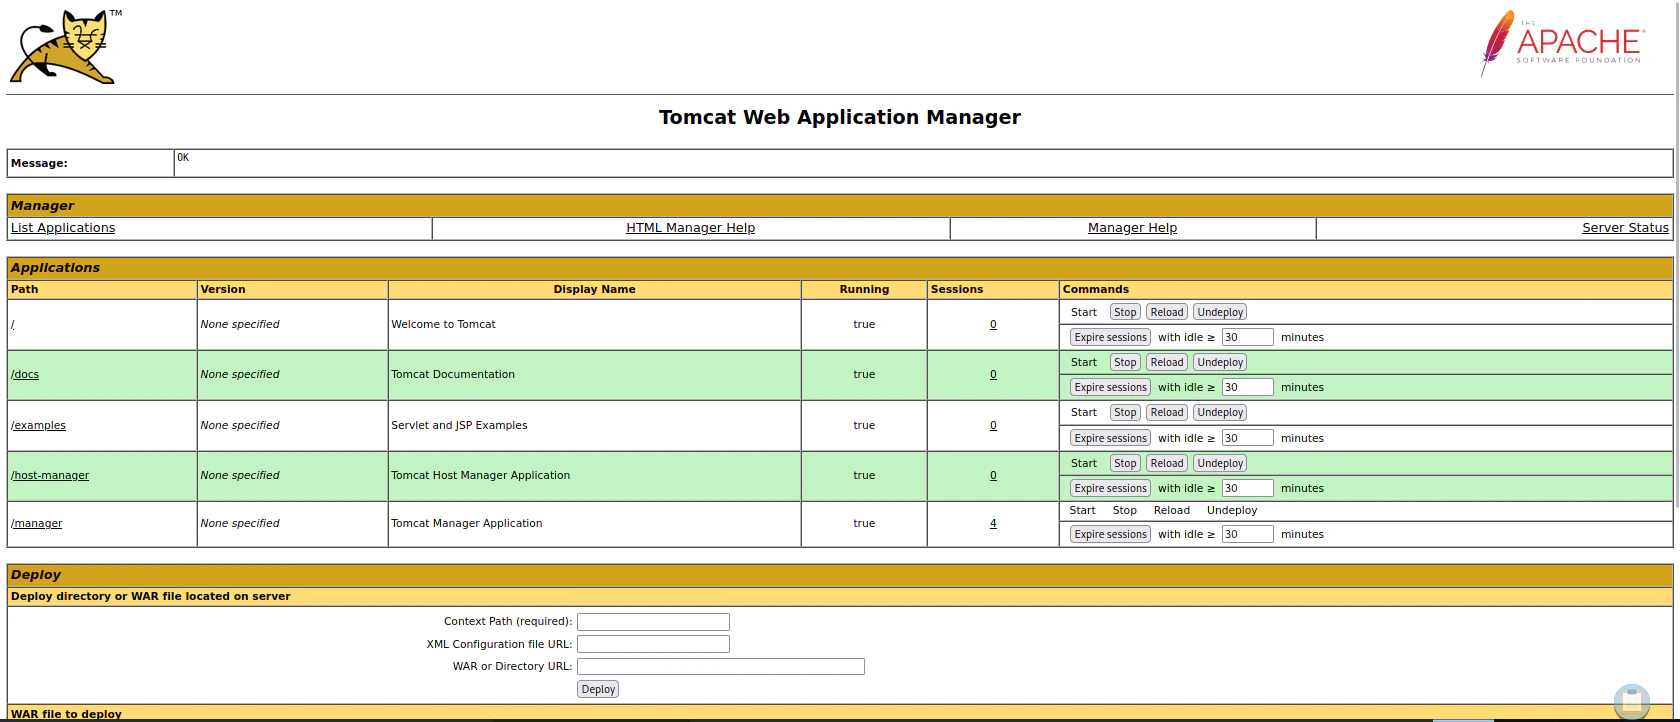Click the Context Path (required) input field
Image resolution: width=1680 pixels, height=722 pixels.
click(653, 622)
